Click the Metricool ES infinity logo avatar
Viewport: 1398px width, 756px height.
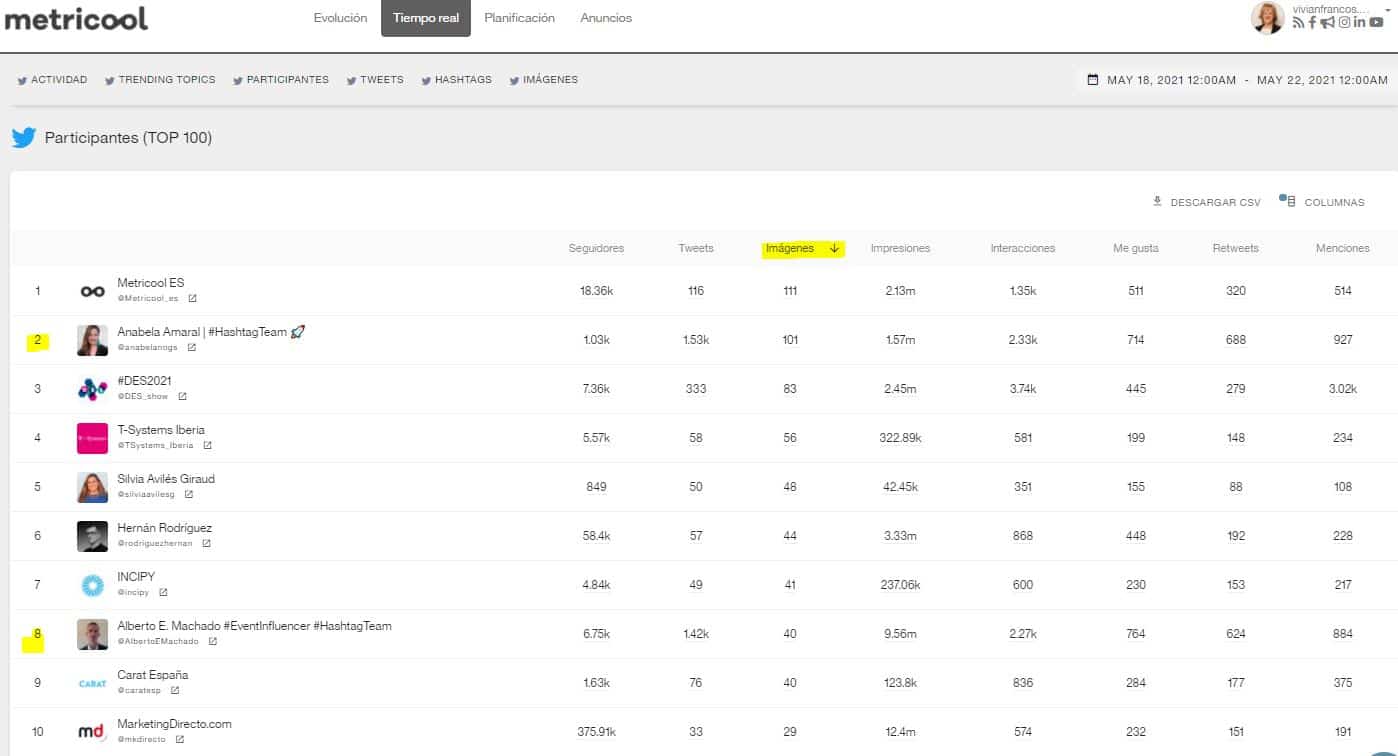point(92,291)
